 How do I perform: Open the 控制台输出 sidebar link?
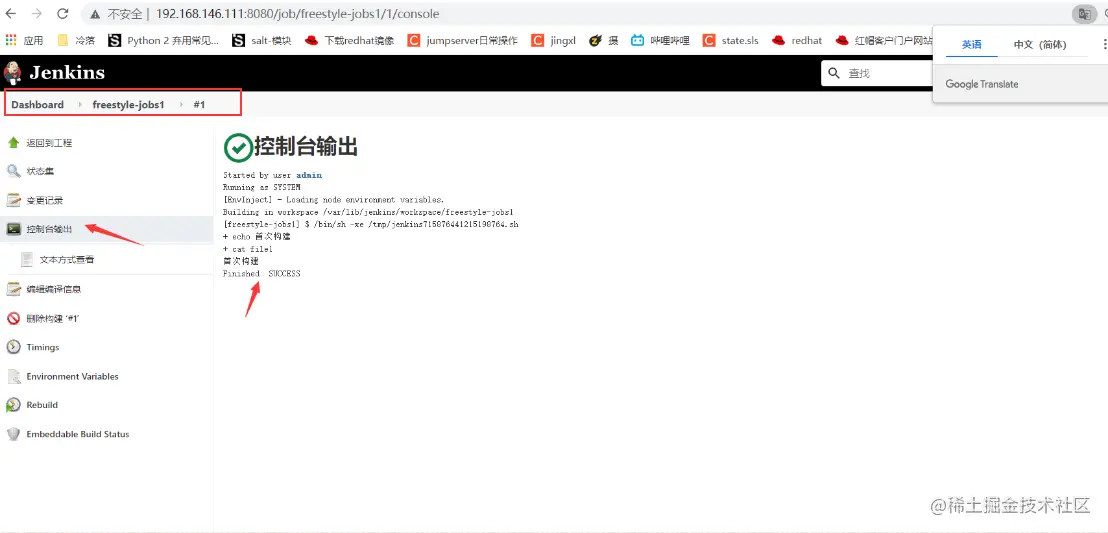(x=49, y=229)
